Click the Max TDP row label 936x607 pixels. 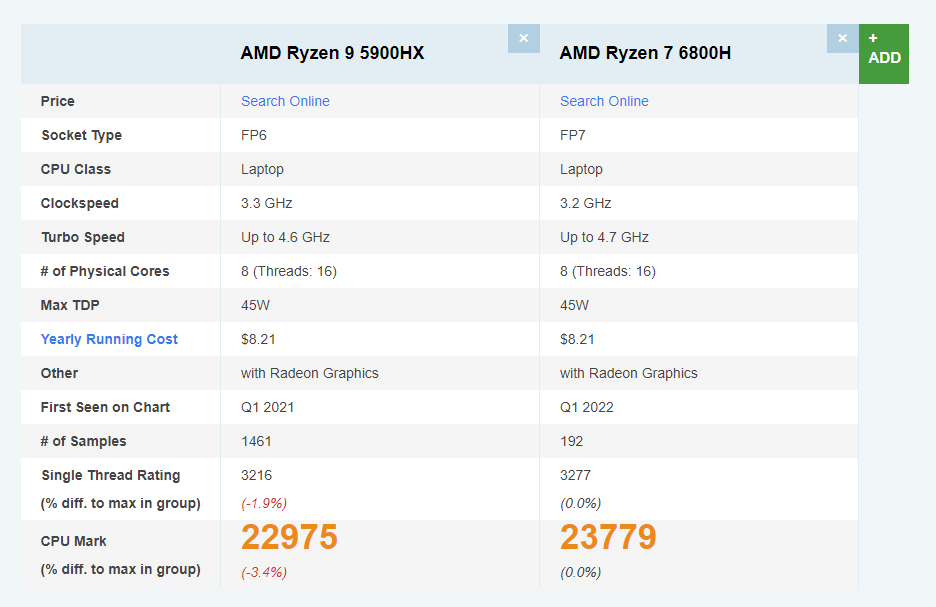pyautogui.click(x=70, y=305)
